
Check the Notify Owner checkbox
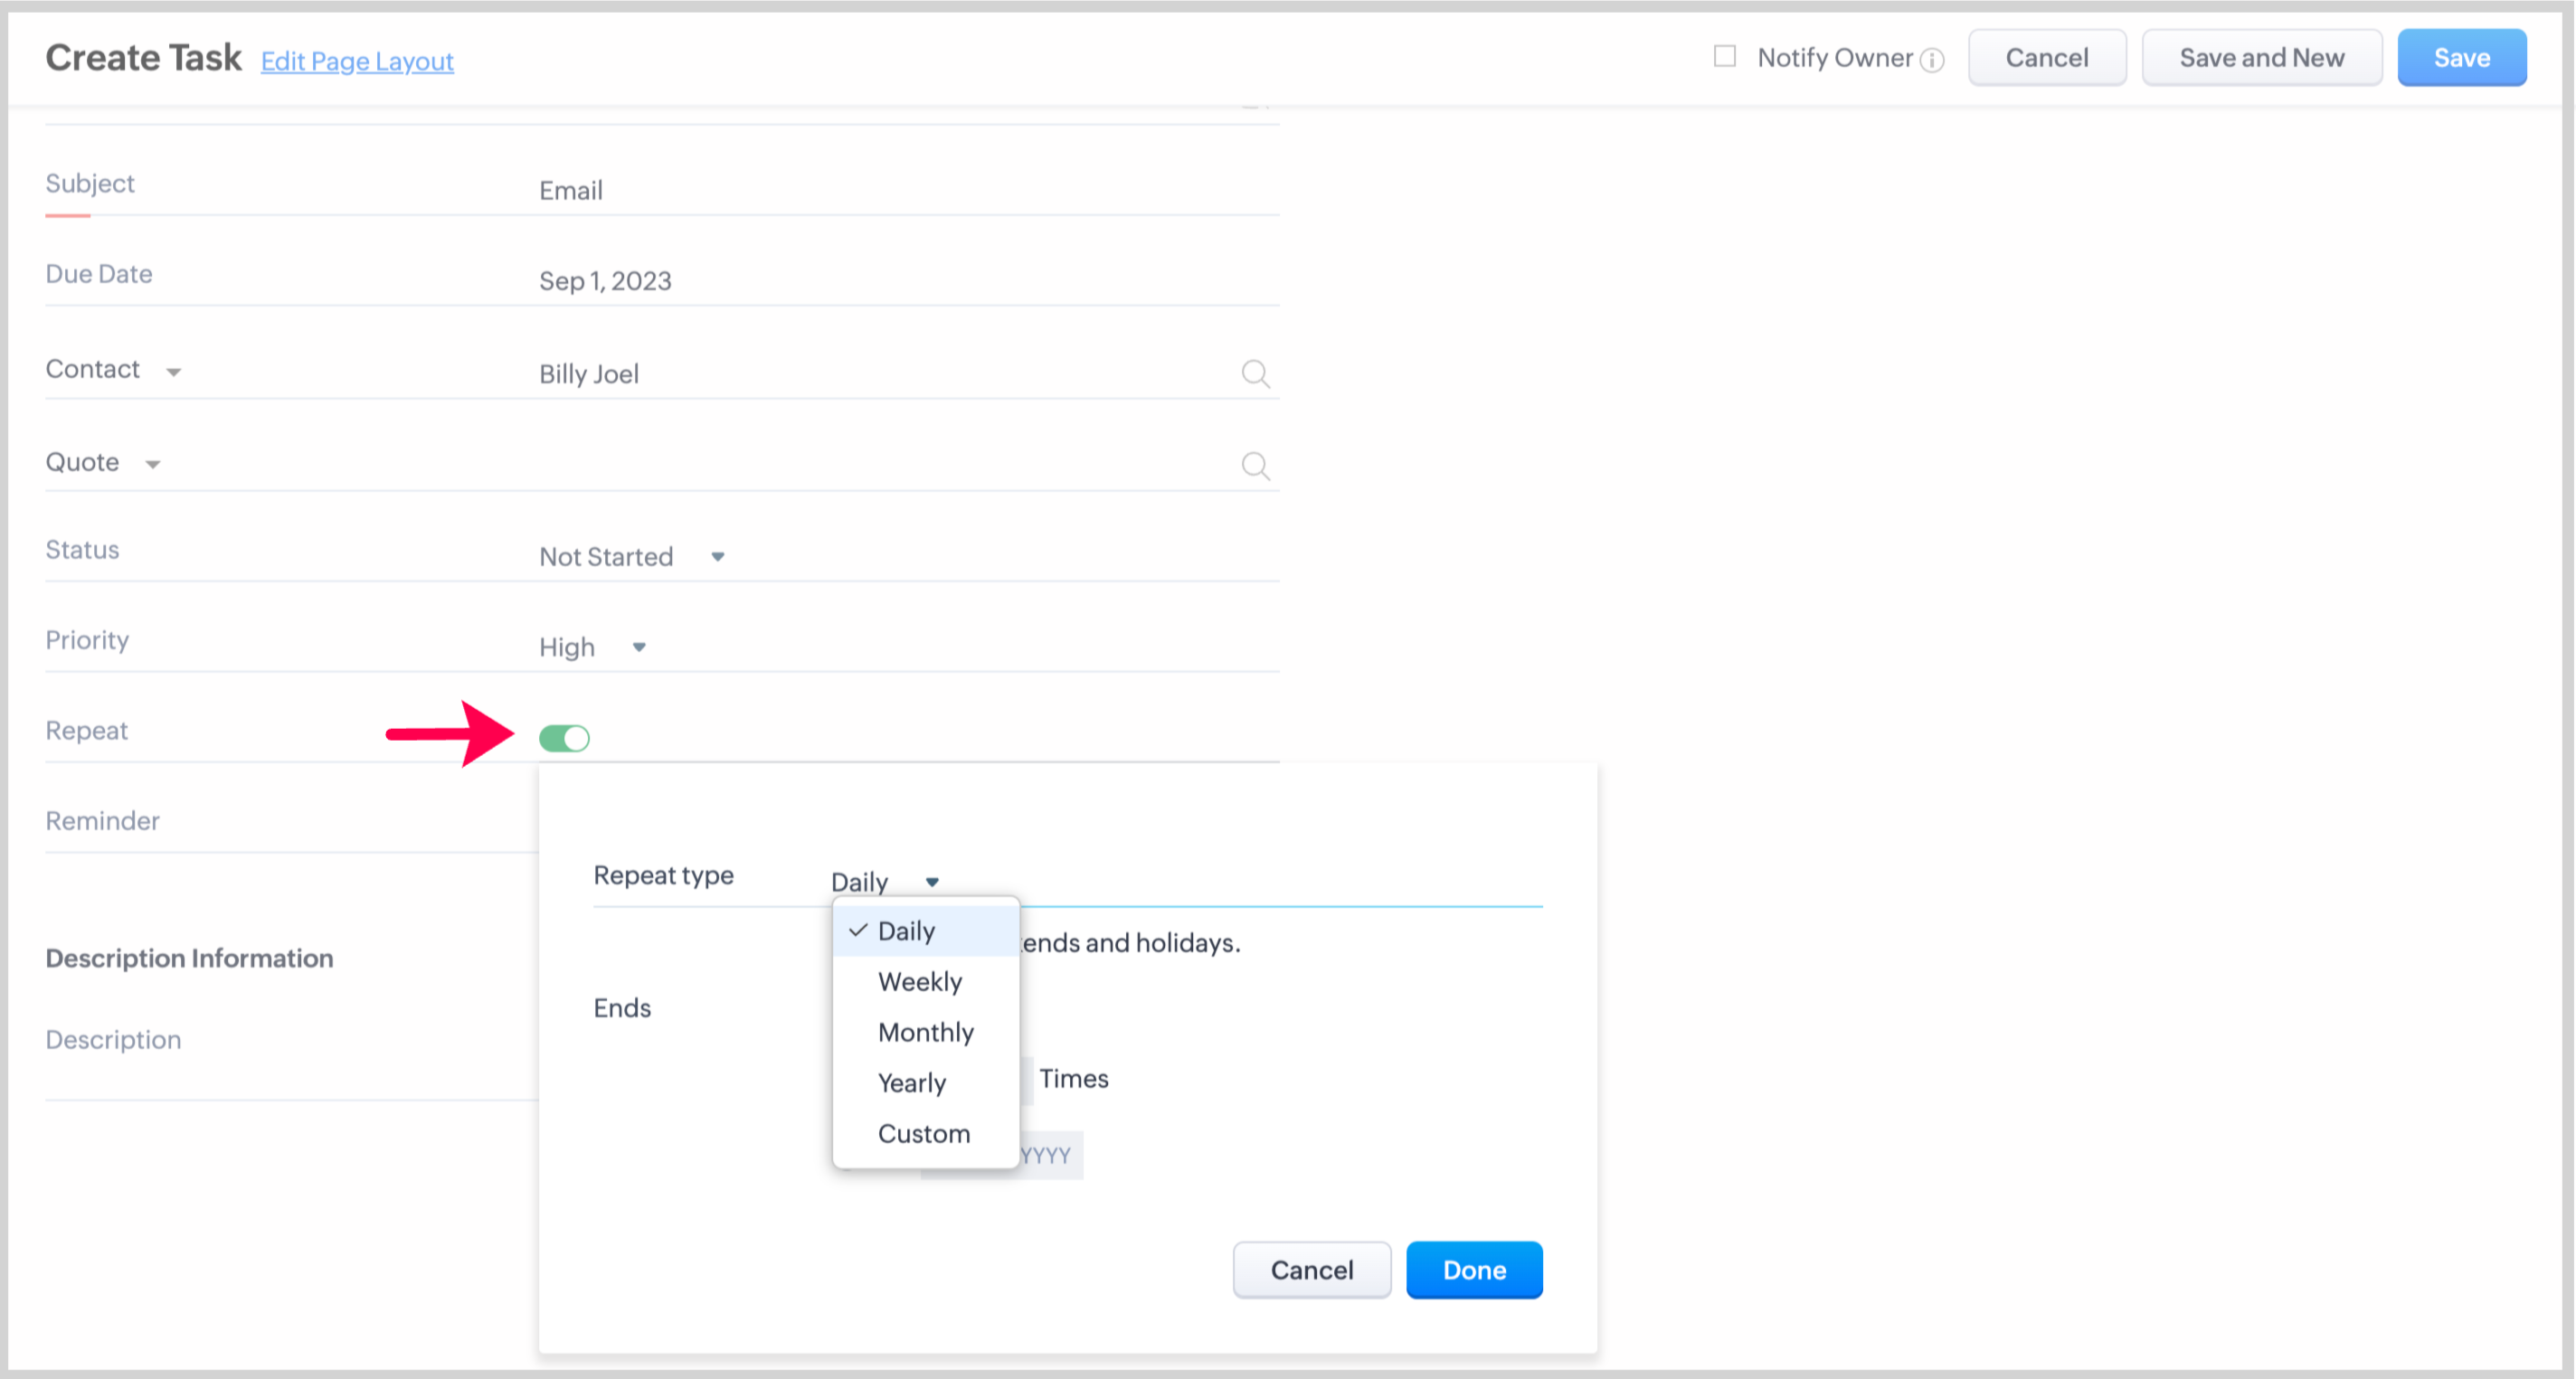(1725, 57)
